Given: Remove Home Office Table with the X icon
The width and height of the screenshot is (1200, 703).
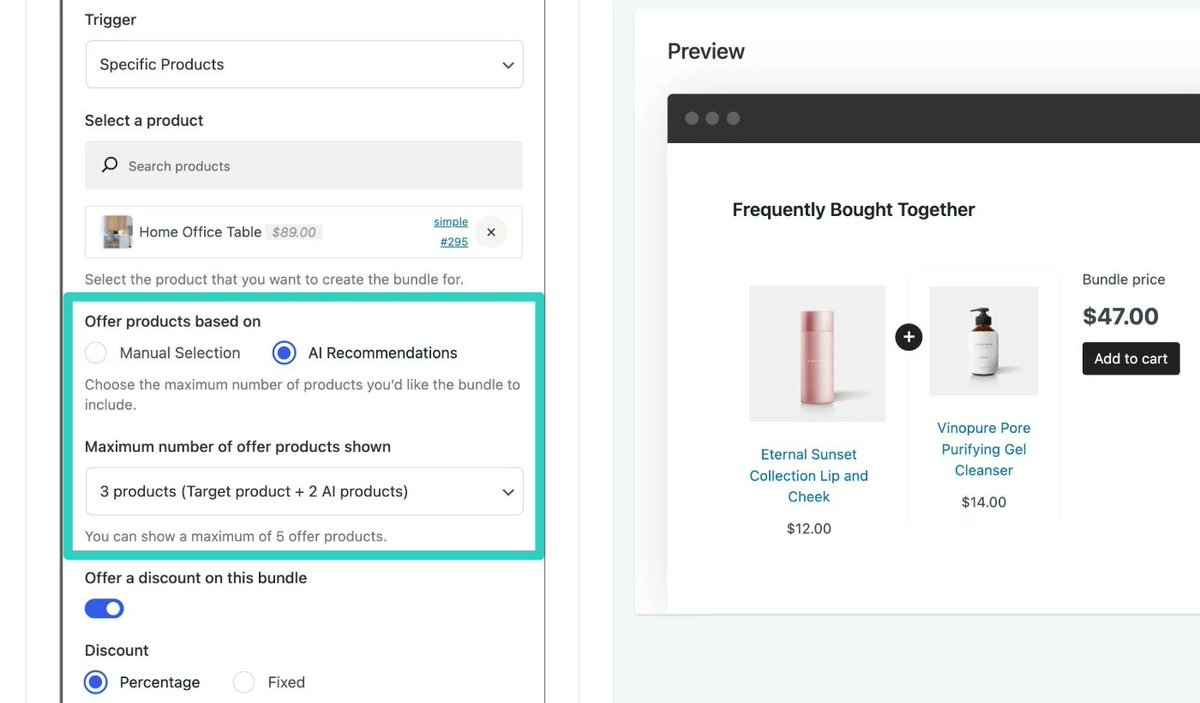Looking at the screenshot, I should click(x=491, y=232).
